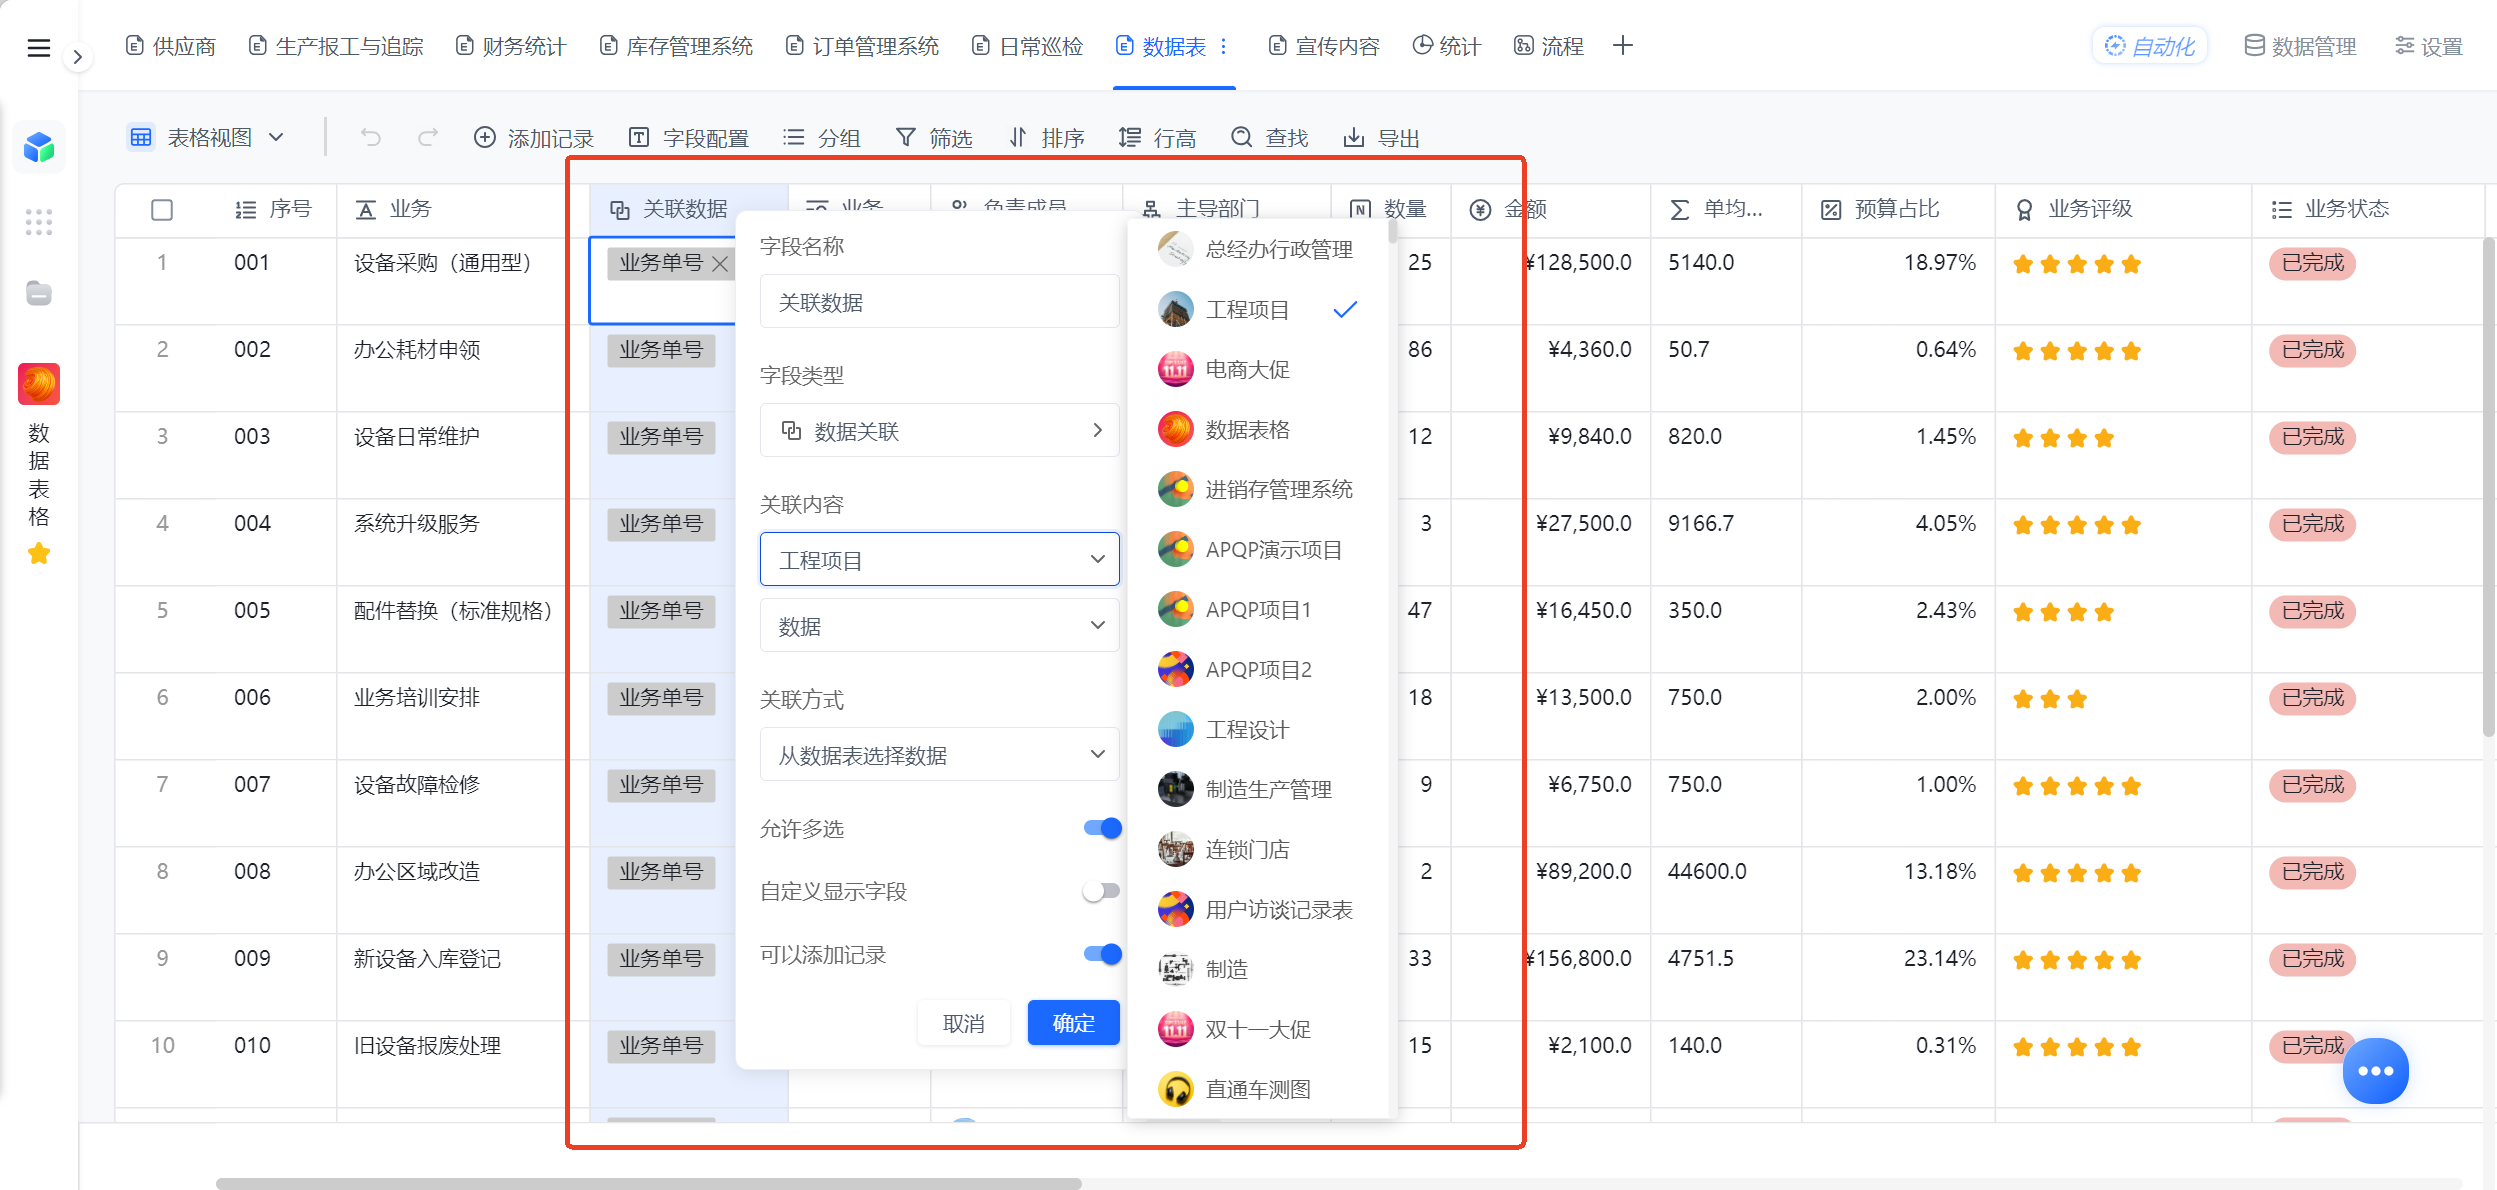Open the 数据 sheet dropdown
Screen dimensions: 2497x1190
[x=939, y=625]
